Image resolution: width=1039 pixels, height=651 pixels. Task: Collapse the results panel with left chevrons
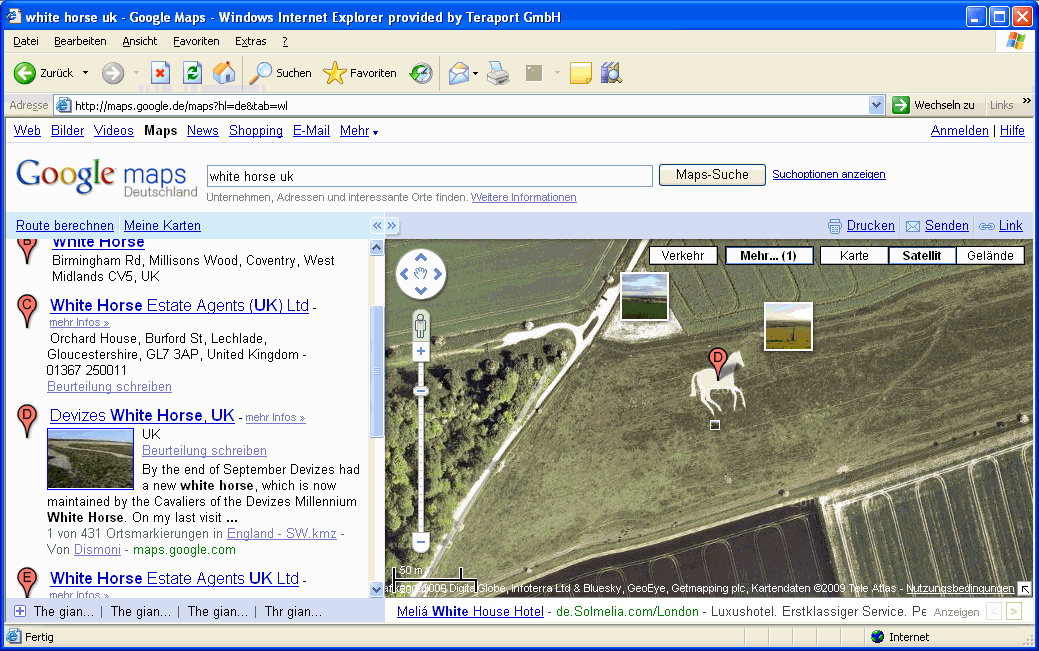click(x=377, y=225)
